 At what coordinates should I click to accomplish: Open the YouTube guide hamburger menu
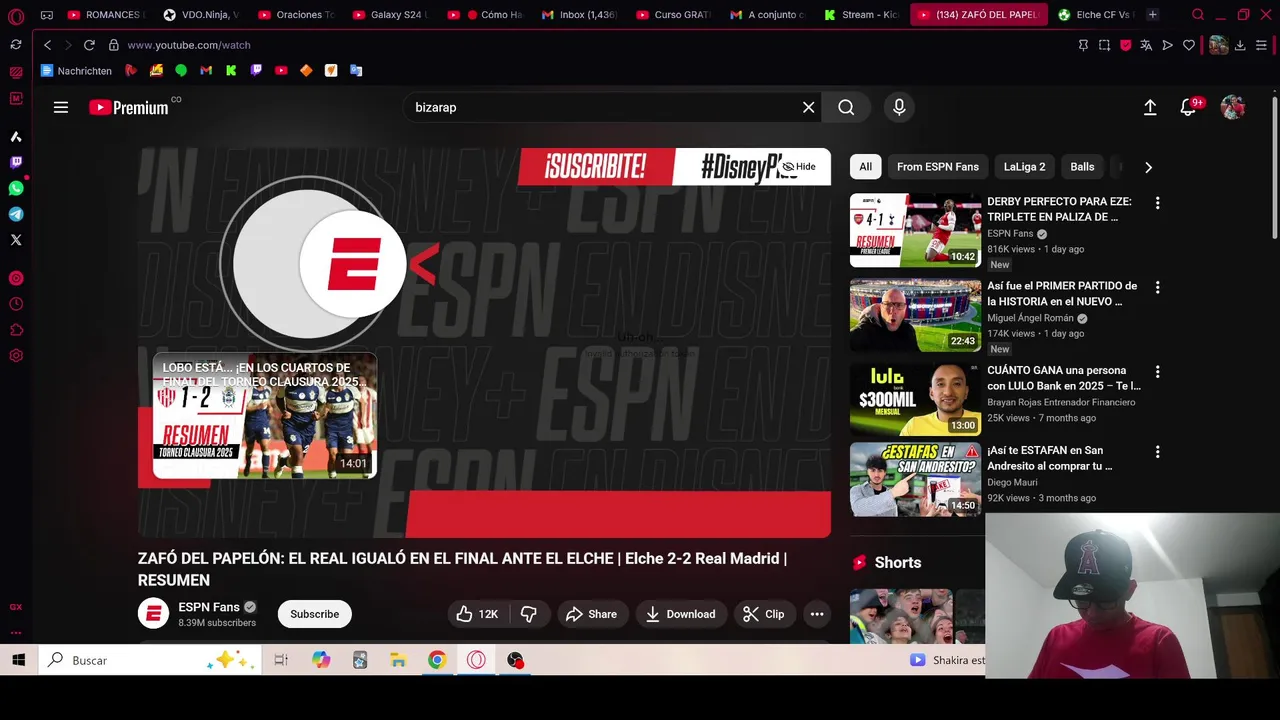click(x=61, y=107)
